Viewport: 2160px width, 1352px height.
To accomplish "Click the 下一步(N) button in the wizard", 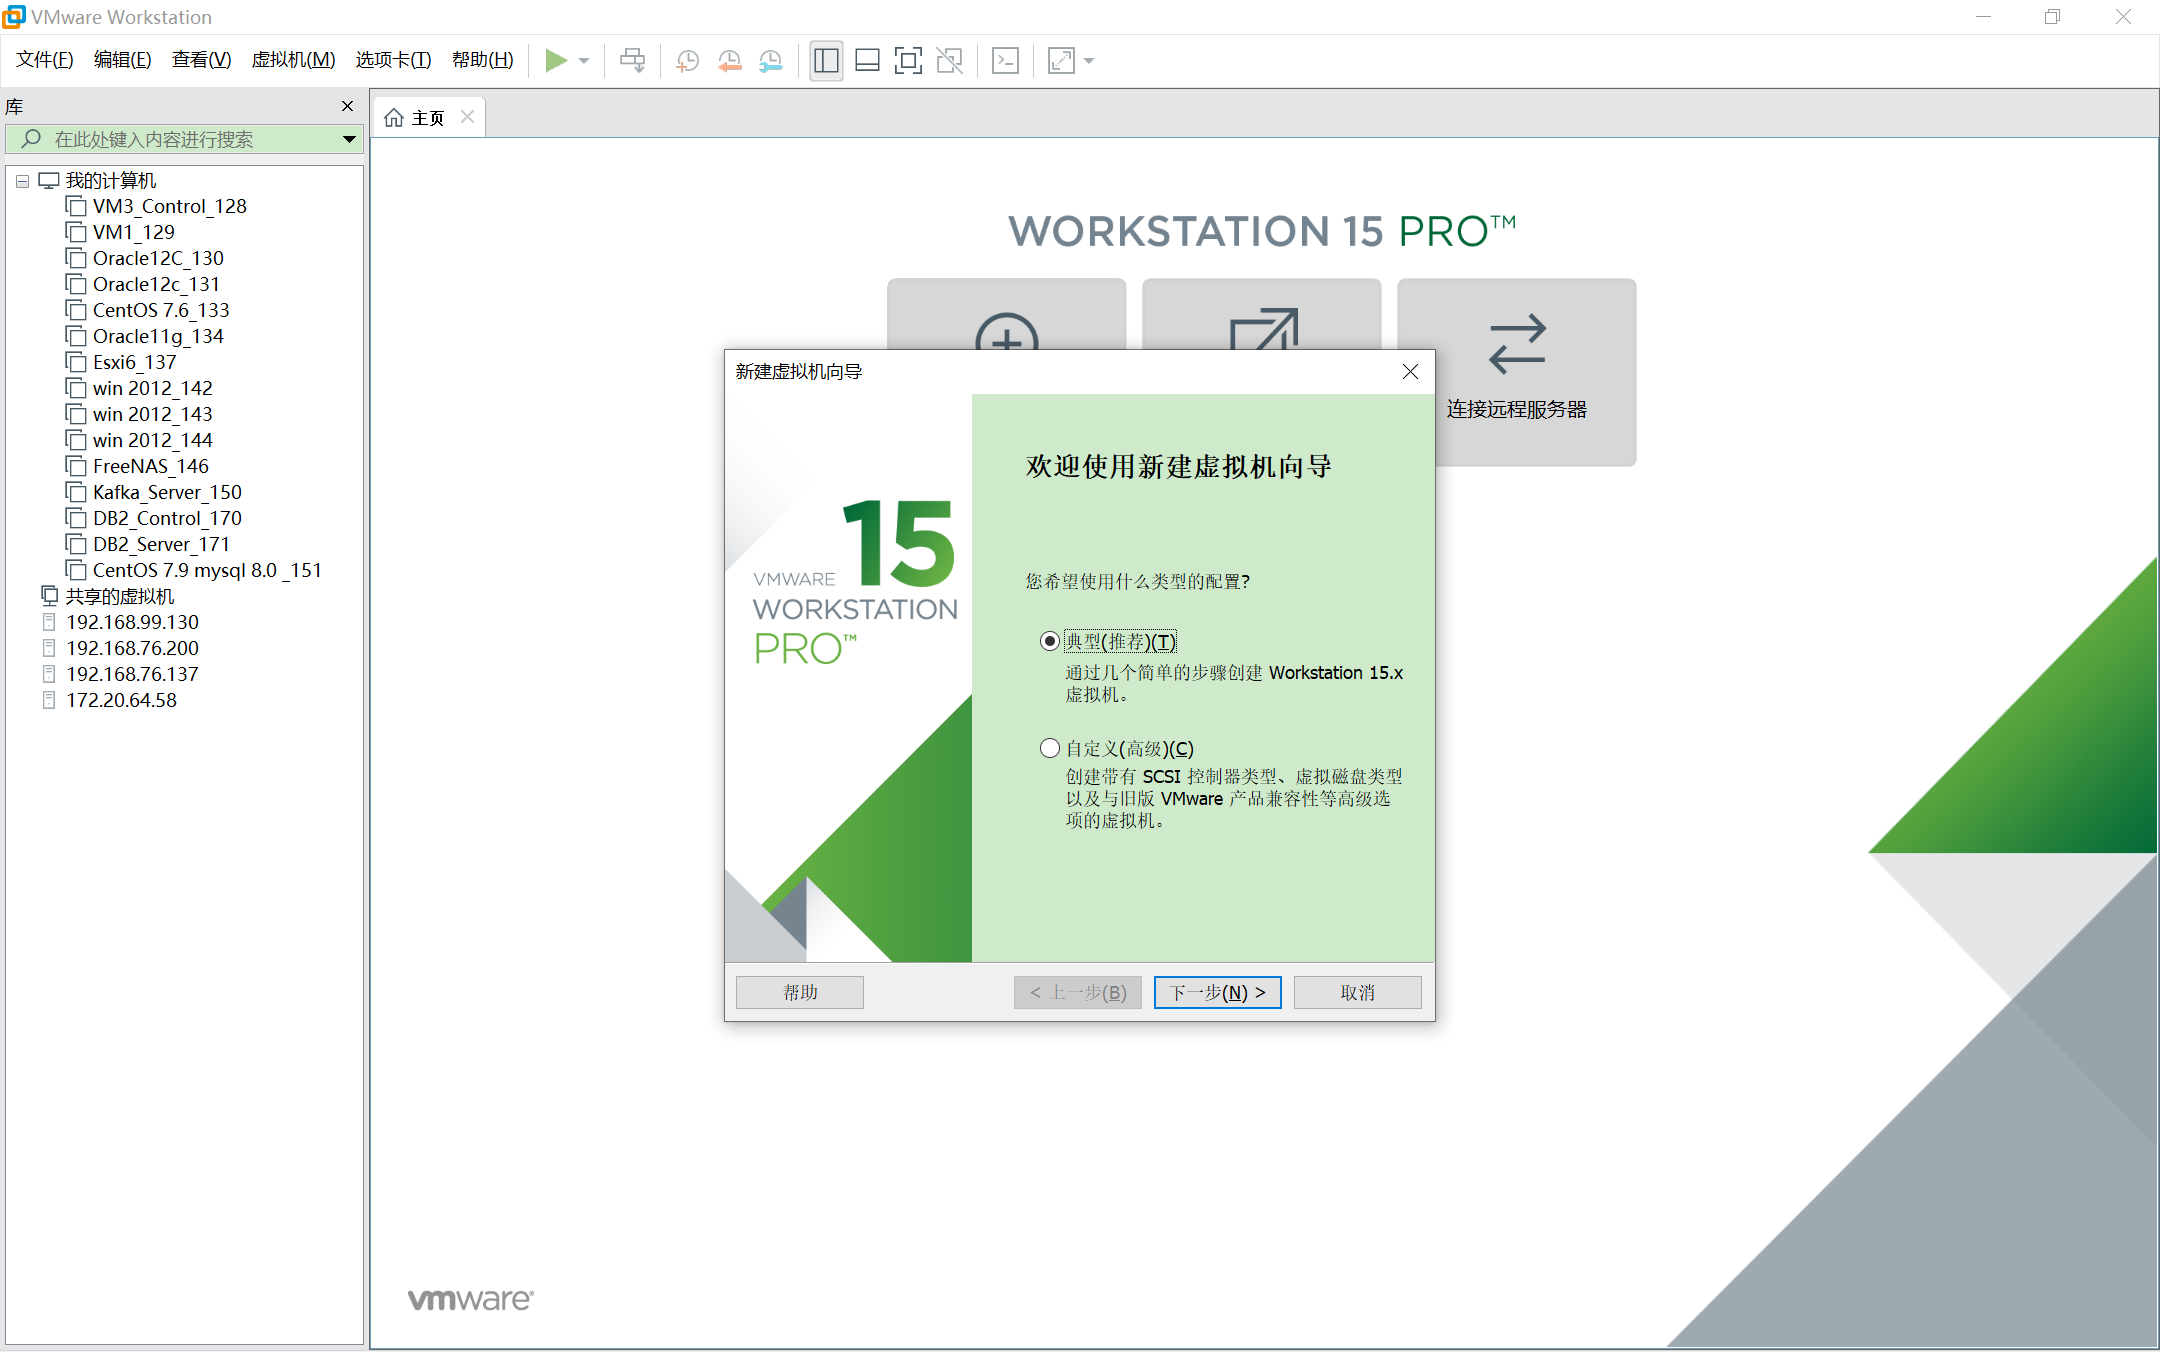I will pyautogui.click(x=1217, y=992).
